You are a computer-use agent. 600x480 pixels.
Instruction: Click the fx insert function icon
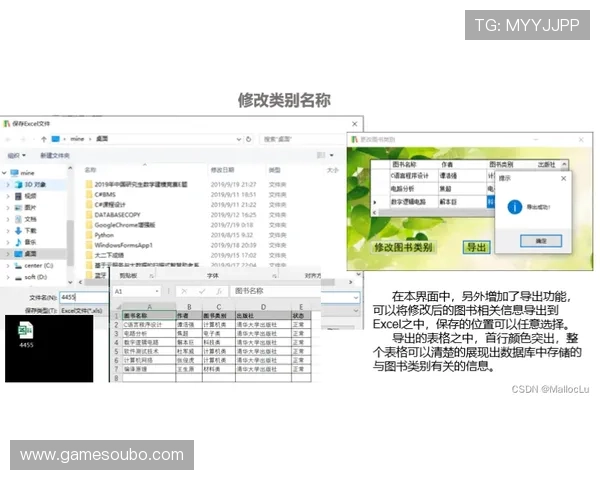219,291
